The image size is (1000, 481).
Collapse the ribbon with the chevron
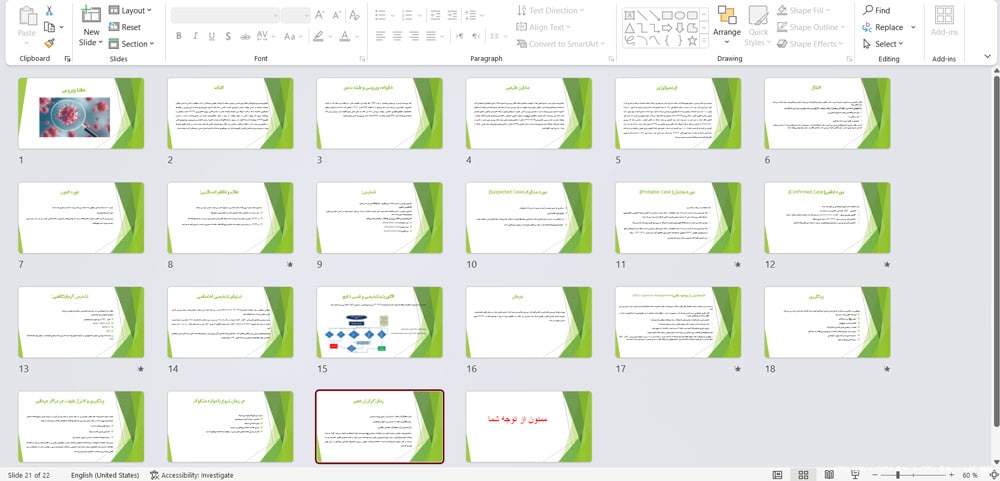coord(987,57)
